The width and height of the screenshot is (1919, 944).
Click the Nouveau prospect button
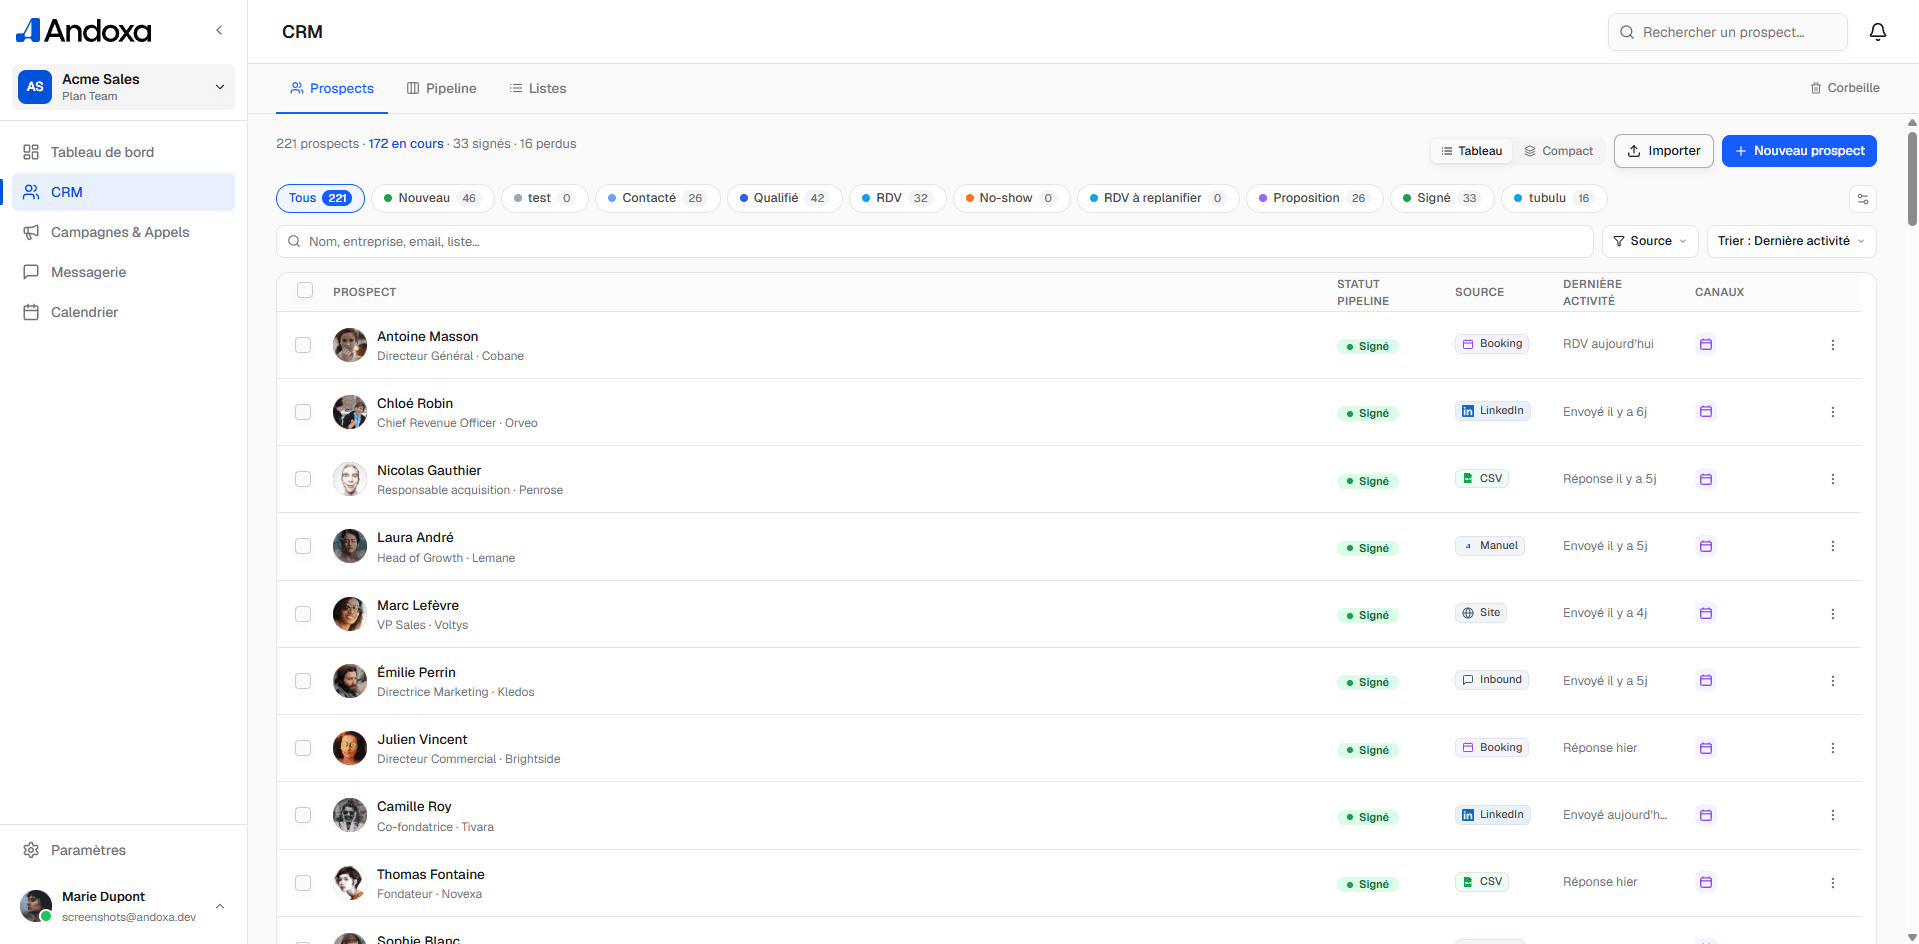coord(1799,151)
